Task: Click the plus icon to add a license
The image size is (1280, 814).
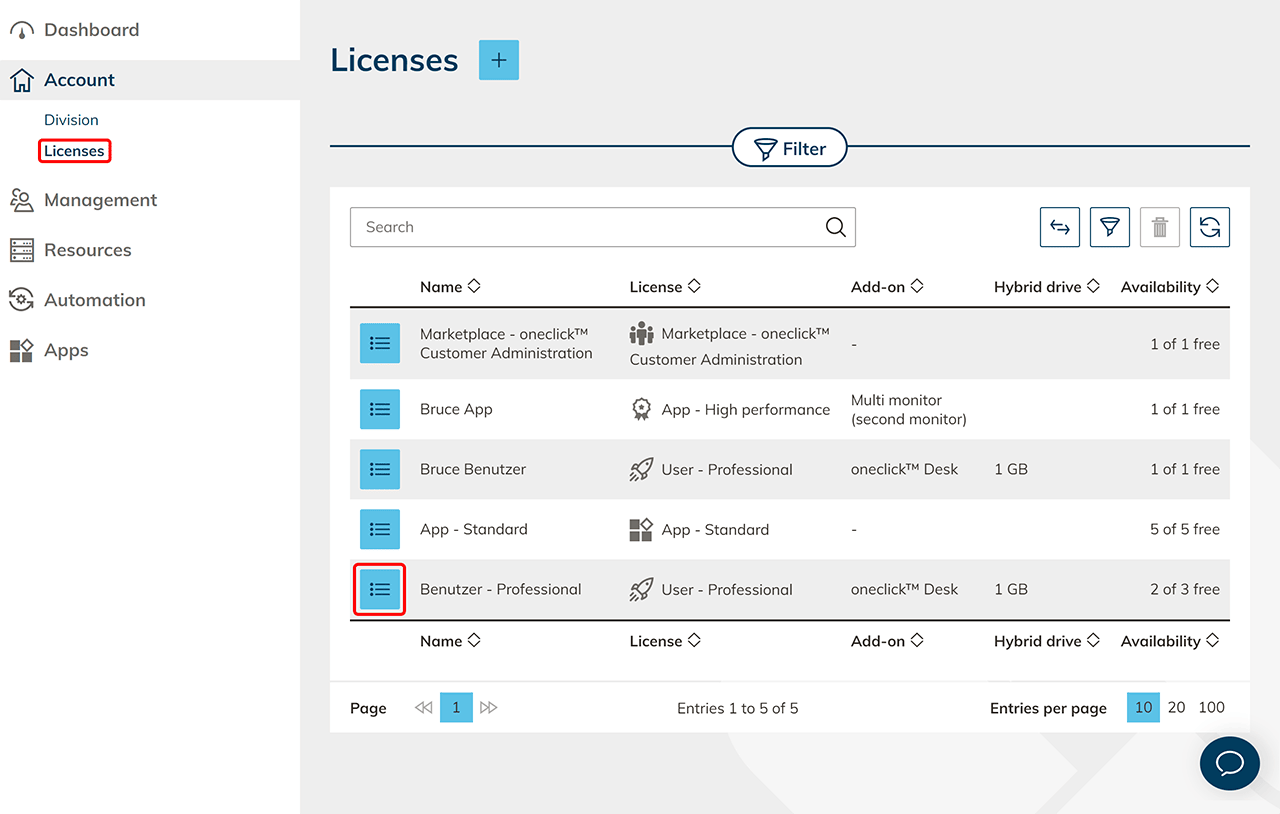Action: click(x=499, y=60)
